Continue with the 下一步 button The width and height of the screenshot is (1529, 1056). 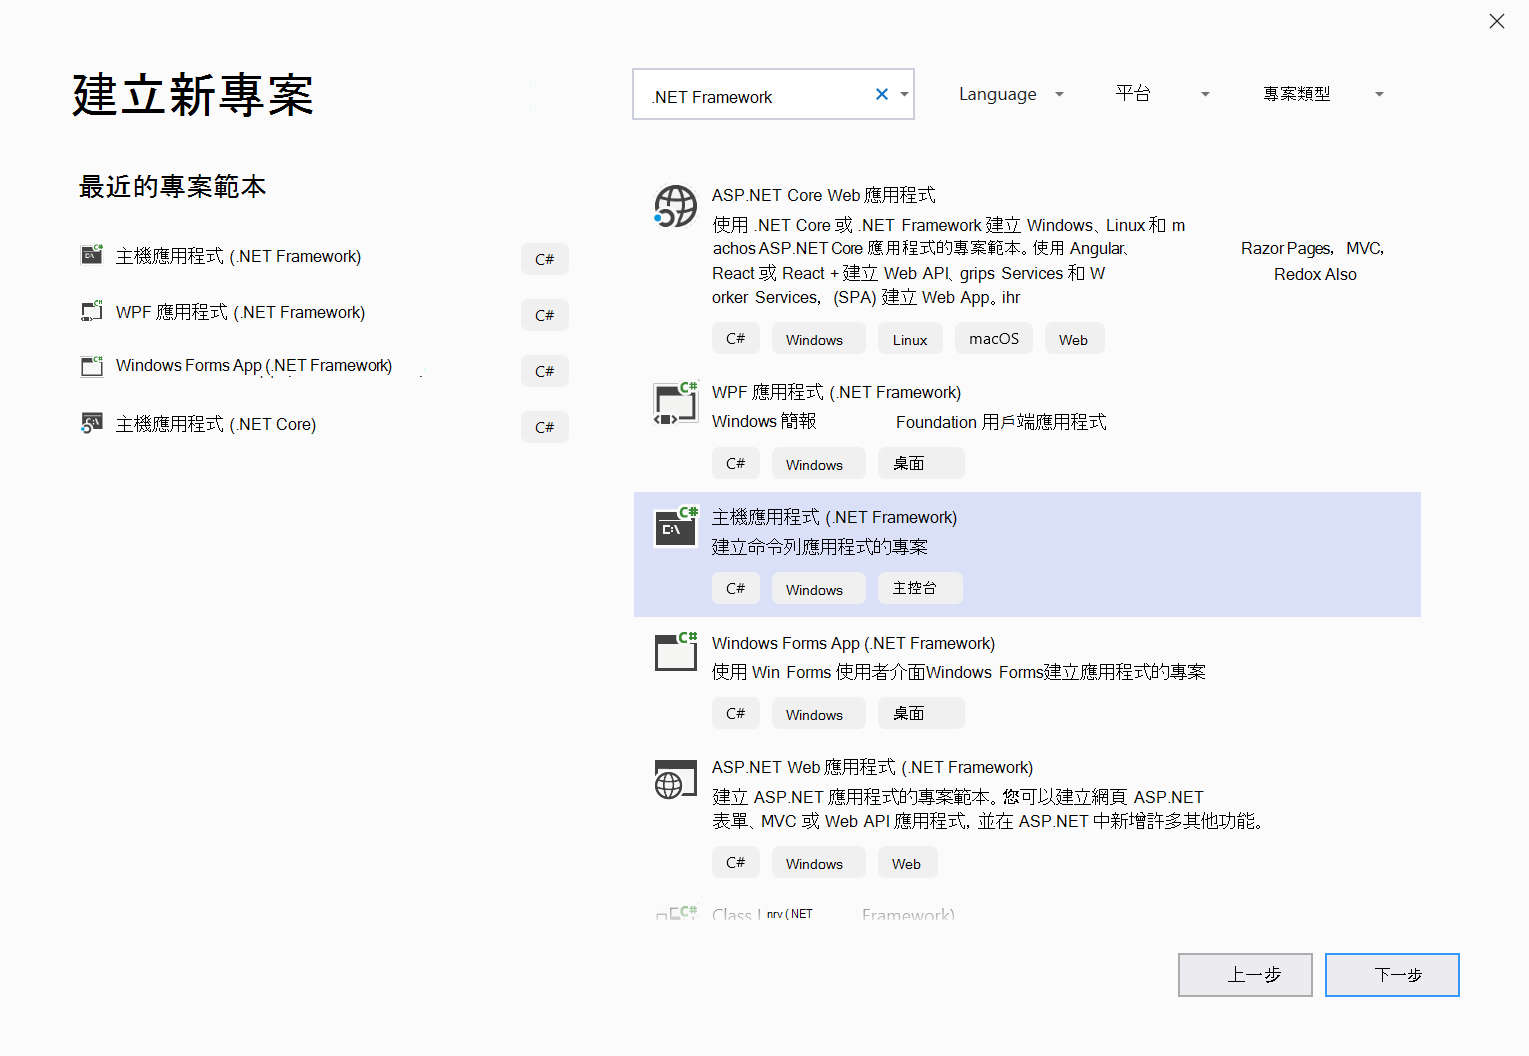[x=1392, y=975]
